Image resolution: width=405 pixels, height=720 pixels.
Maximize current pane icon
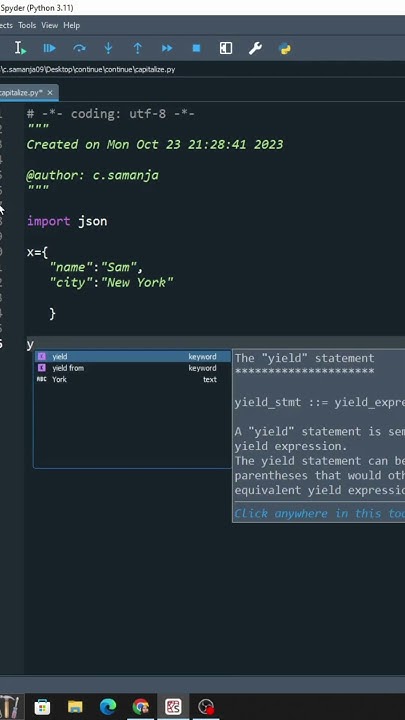[x=226, y=48]
